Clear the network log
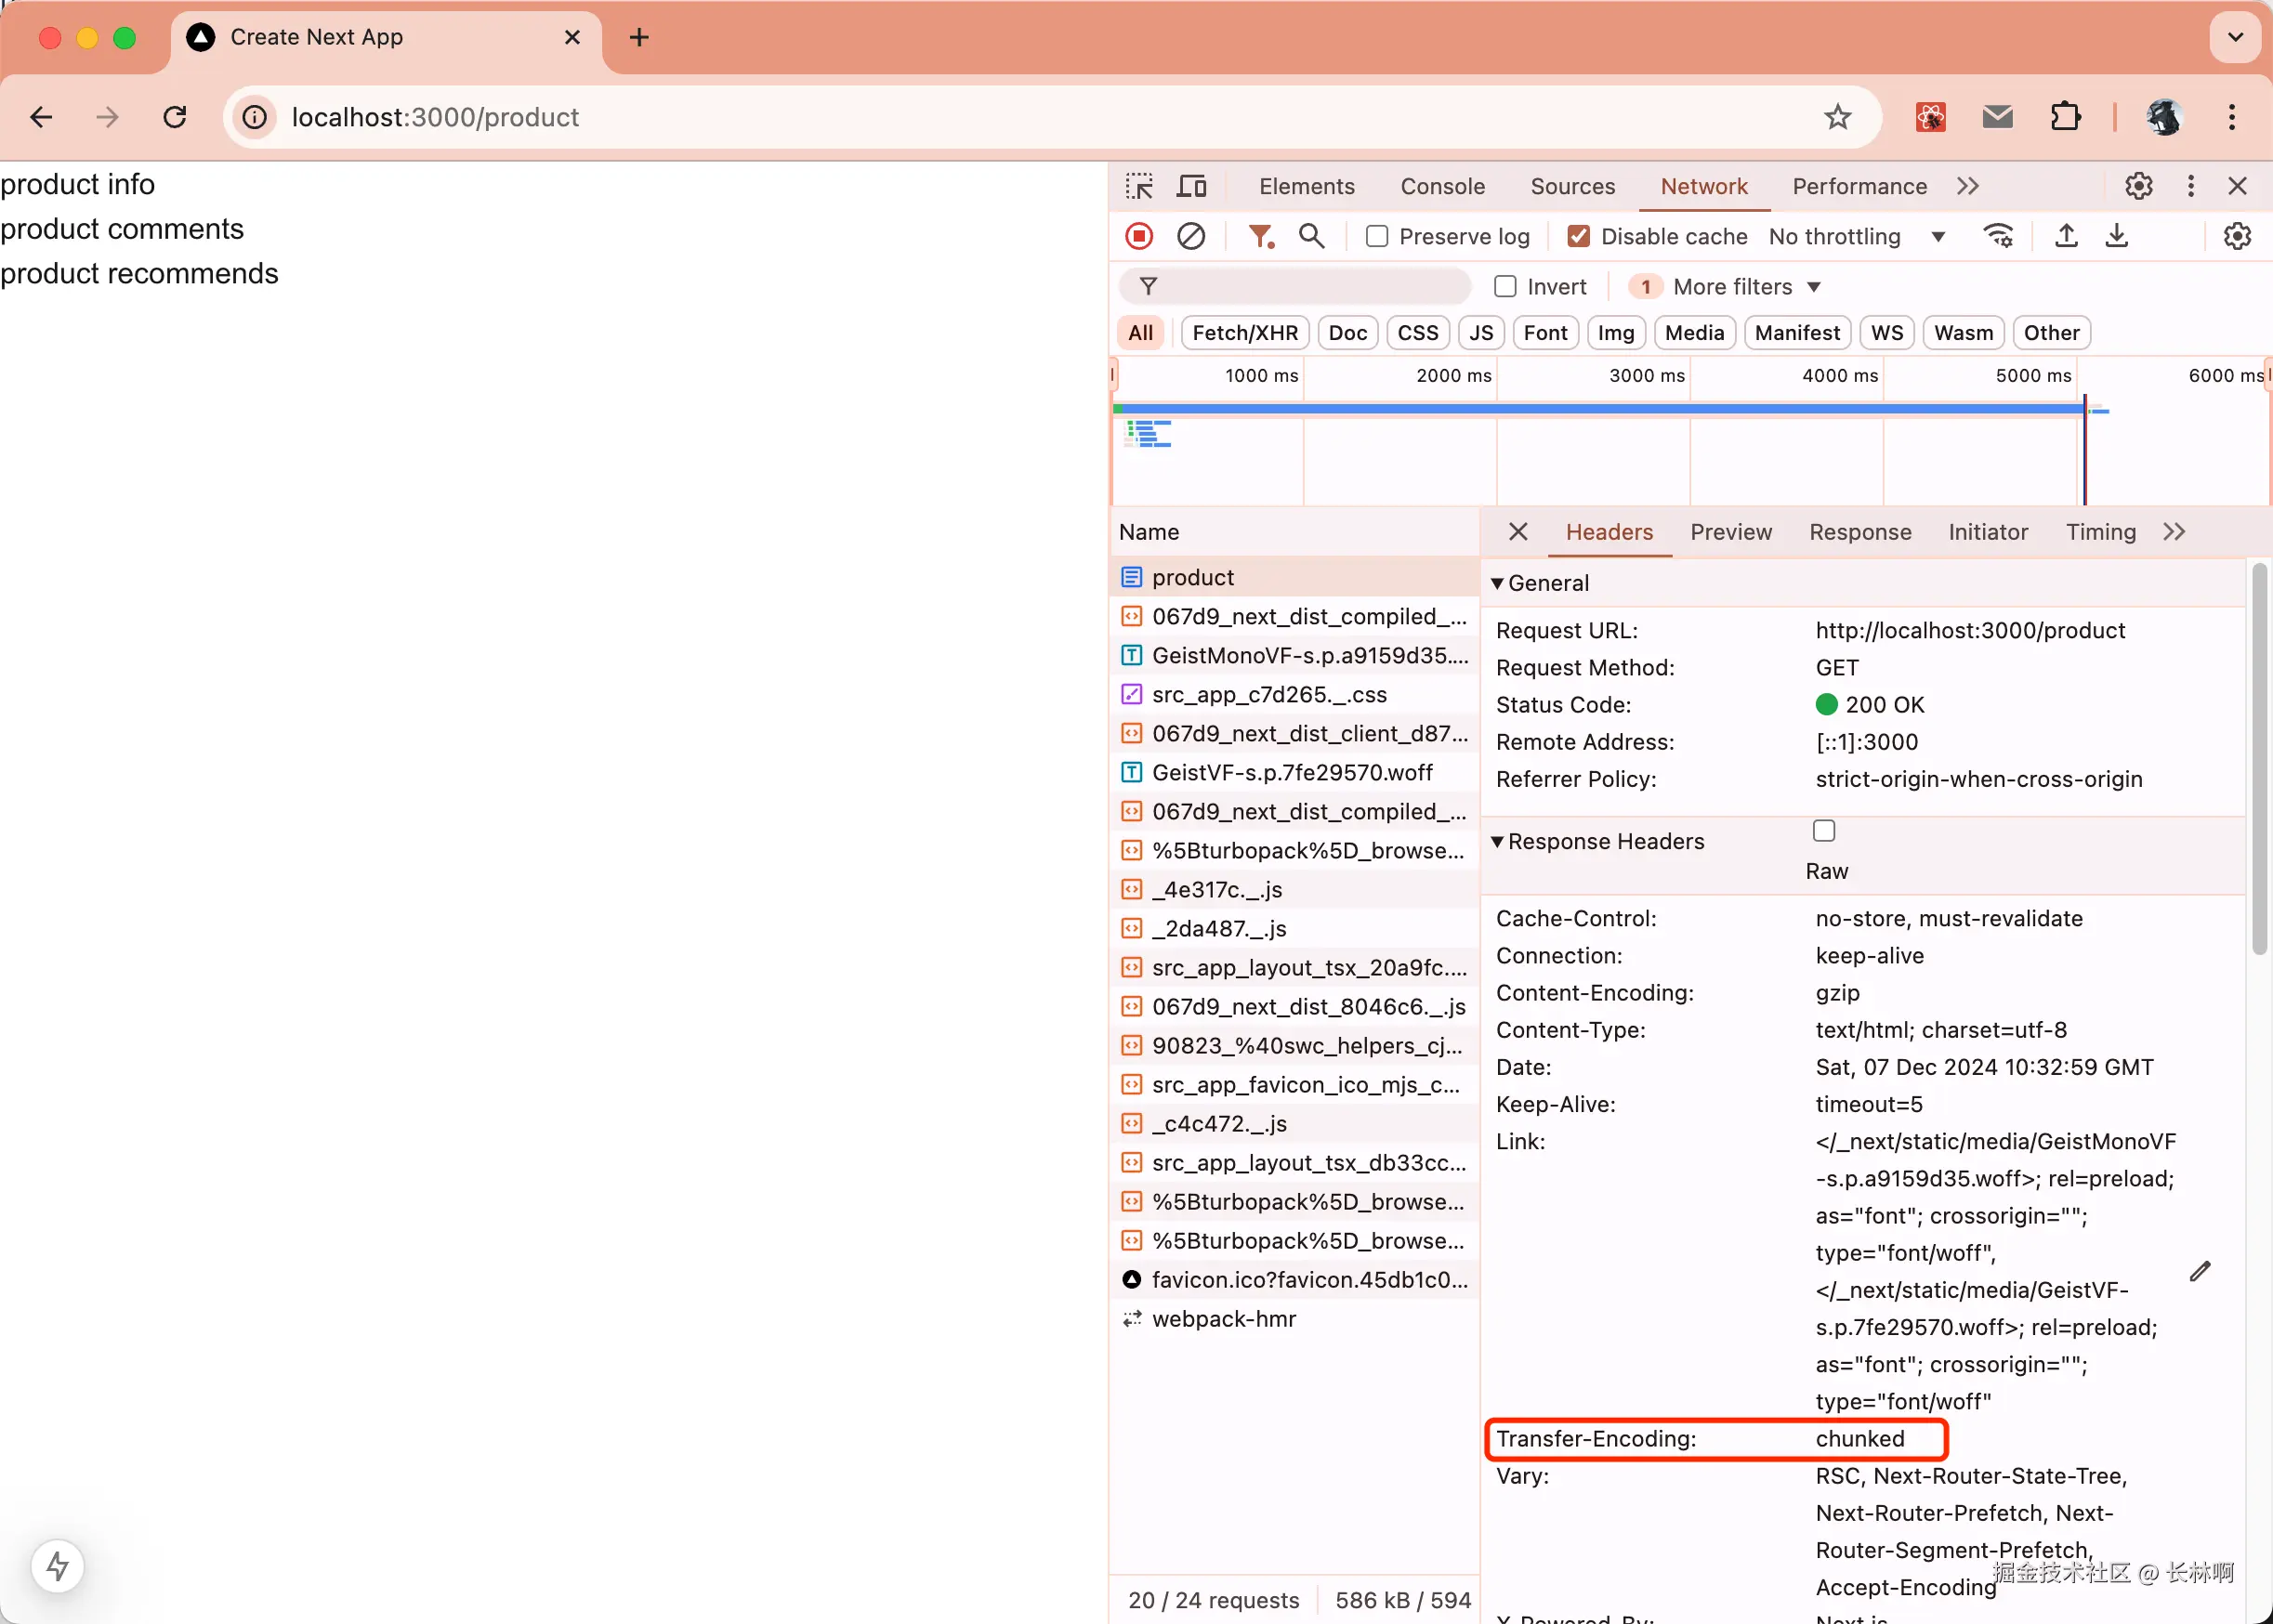 coord(1190,236)
